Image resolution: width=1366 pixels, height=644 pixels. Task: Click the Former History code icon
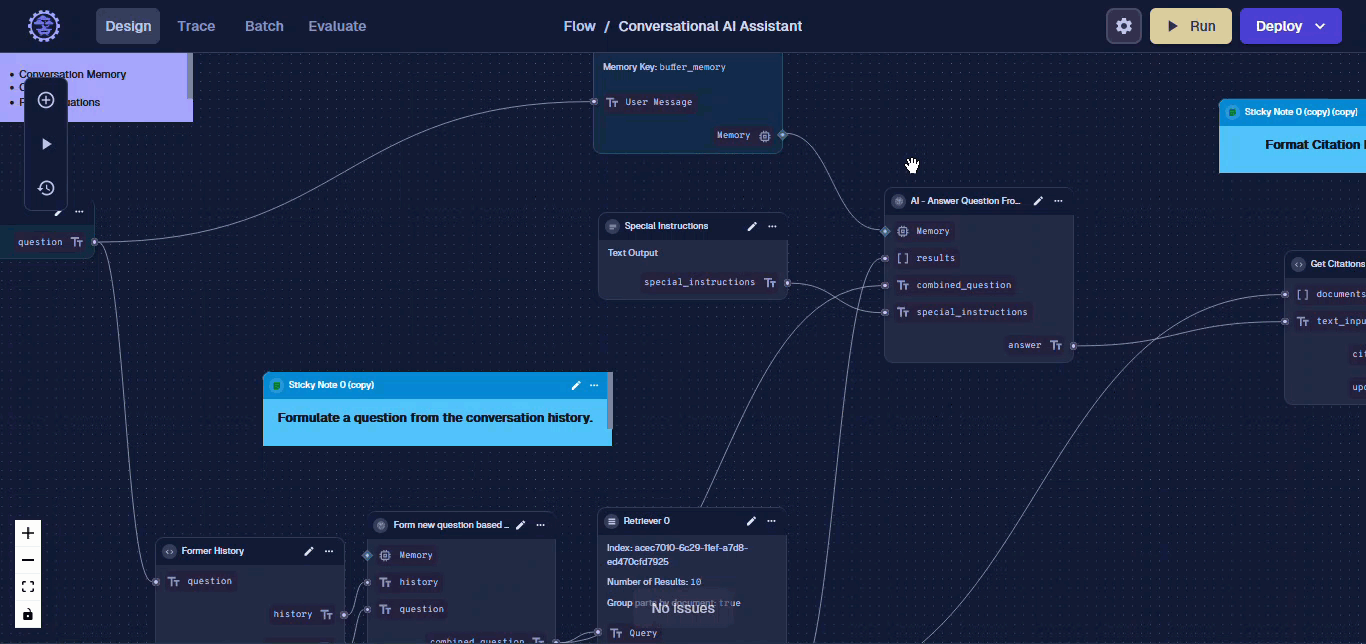click(x=169, y=551)
